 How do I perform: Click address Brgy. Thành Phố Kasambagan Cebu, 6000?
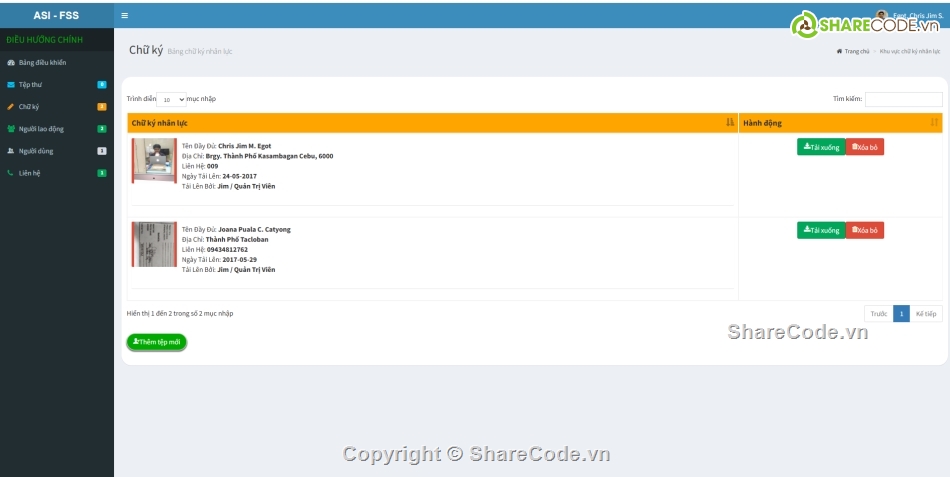[270, 156]
